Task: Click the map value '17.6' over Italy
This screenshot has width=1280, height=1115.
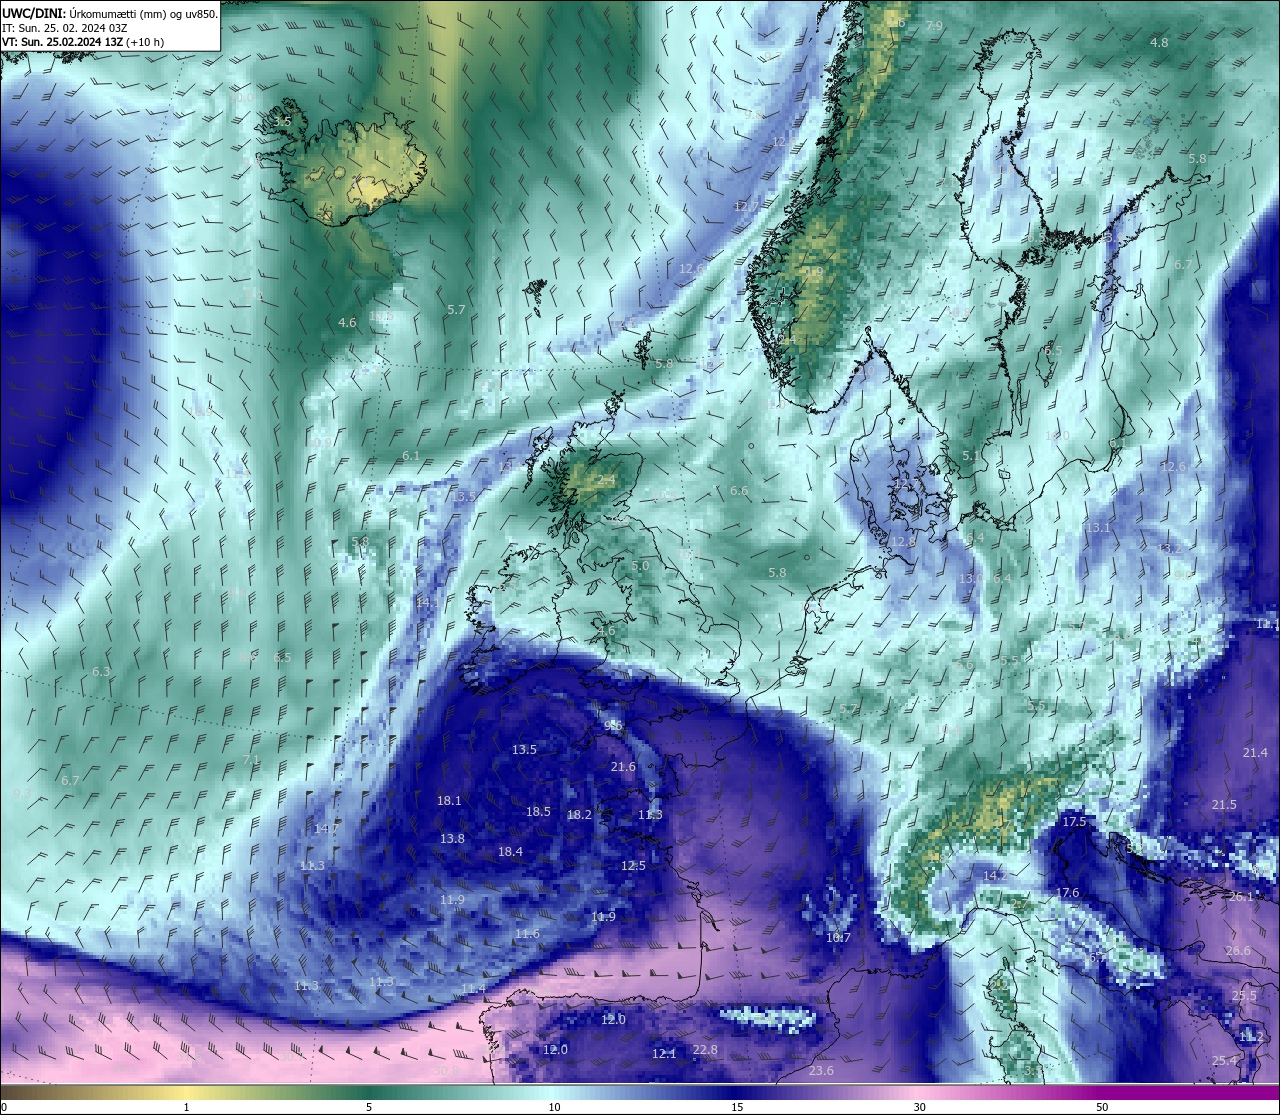Action: (x=1067, y=893)
